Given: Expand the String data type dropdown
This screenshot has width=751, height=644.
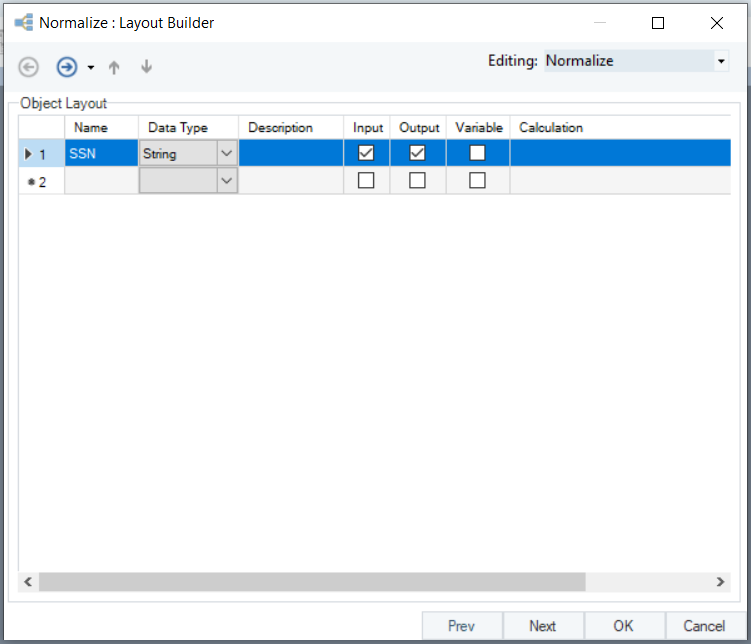Looking at the screenshot, I should (226, 153).
